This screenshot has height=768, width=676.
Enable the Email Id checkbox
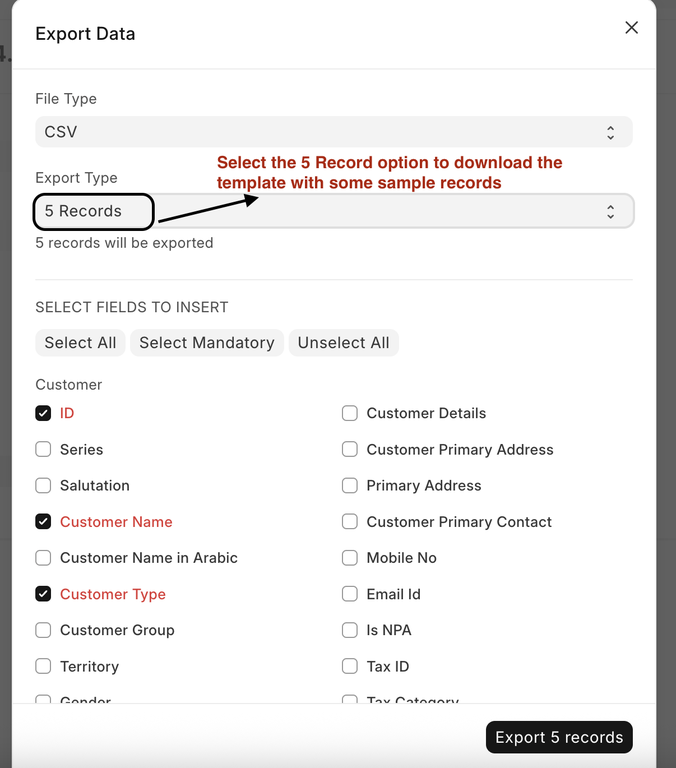[x=350, y=593]
